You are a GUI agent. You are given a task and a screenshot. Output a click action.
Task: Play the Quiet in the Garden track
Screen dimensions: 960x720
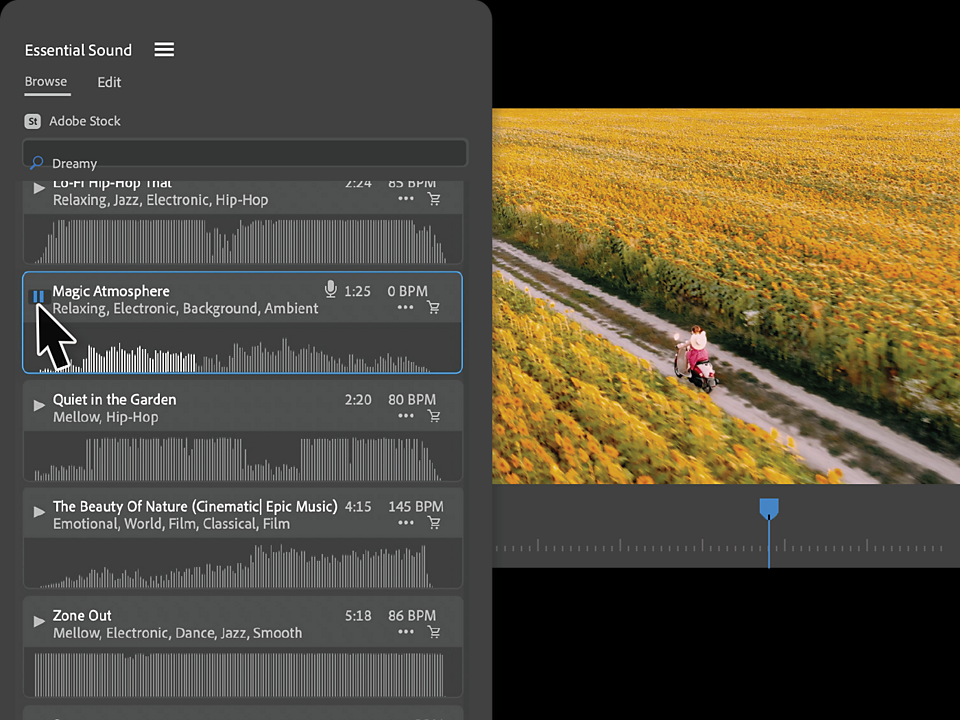[39, 405]
